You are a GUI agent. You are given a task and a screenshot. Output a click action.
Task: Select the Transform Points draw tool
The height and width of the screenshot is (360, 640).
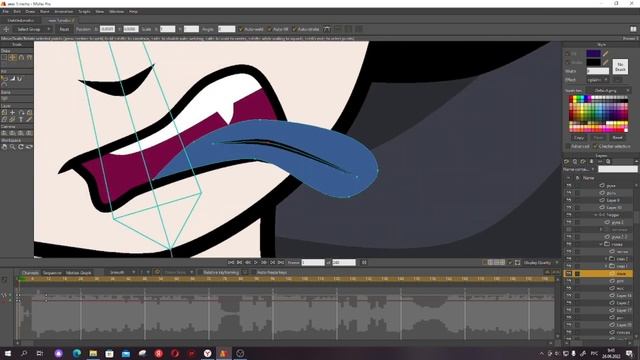pyautogui.click(x=13, y=58)
